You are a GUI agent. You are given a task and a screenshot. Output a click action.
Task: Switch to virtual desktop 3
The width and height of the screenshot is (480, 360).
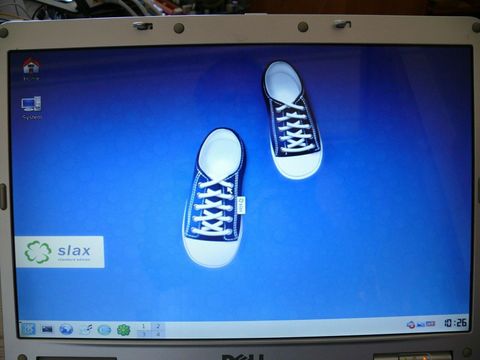[144, 334]
